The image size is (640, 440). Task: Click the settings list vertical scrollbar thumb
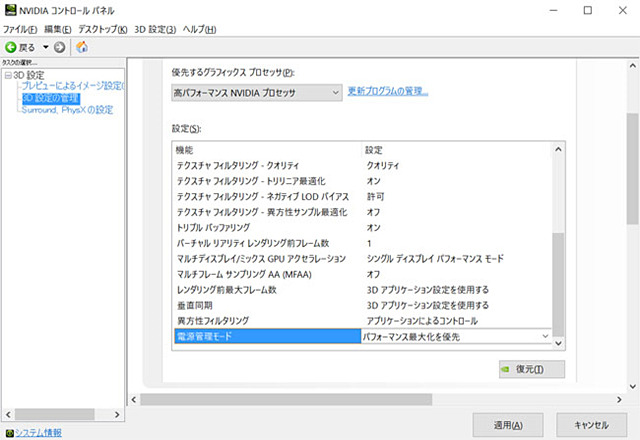pyautogui.click(x=558, y=285)
